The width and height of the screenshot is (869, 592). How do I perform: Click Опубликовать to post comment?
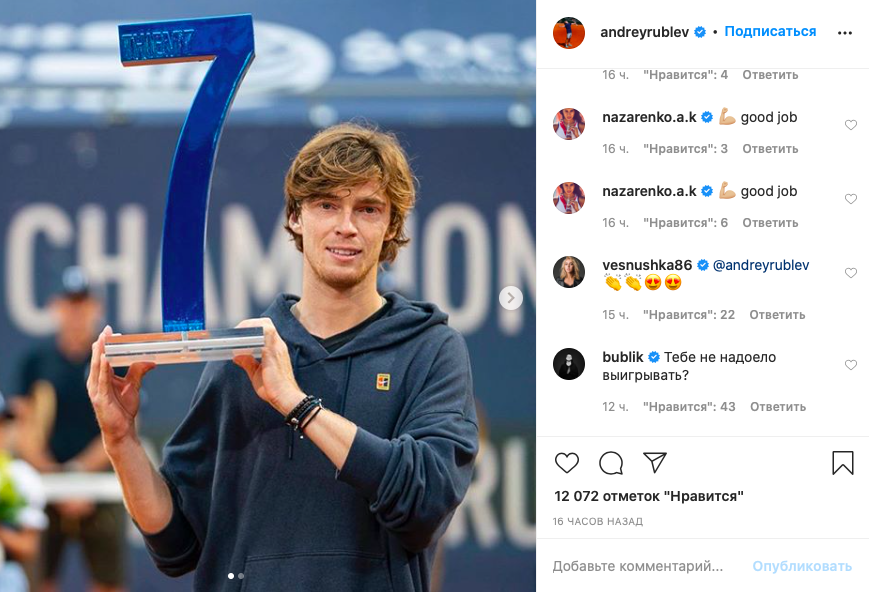pyautogui.click(x=801, y=566)
